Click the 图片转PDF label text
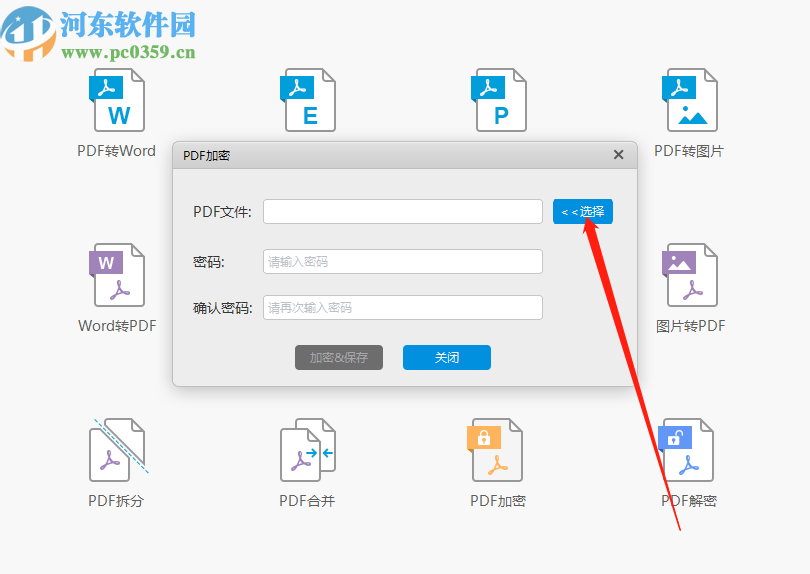 tap(691, 326)
